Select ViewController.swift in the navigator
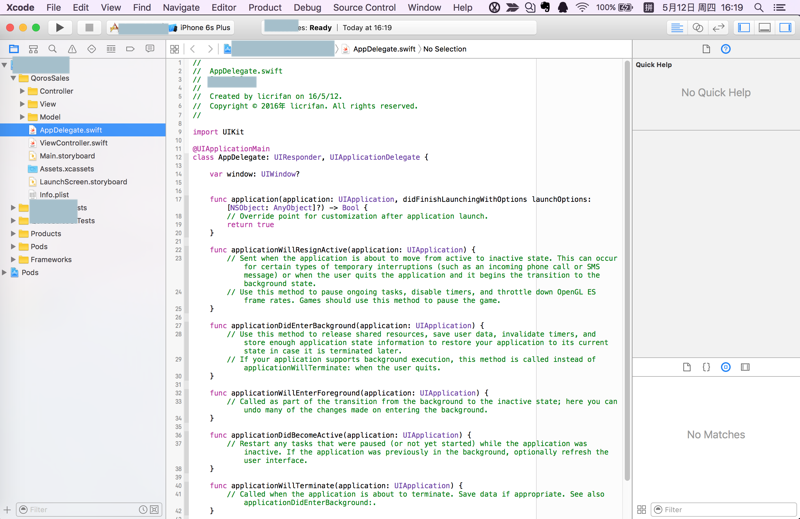800x519 pixels. pos(73,143)
